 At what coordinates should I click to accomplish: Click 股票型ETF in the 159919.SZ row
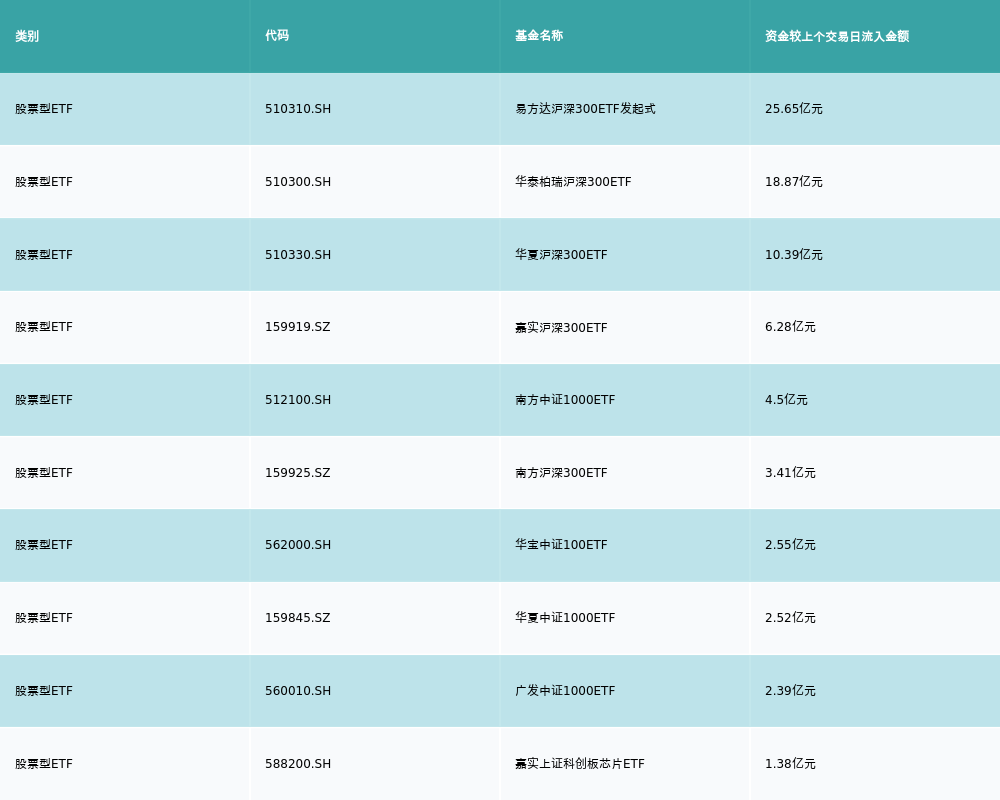pos(44,327)
